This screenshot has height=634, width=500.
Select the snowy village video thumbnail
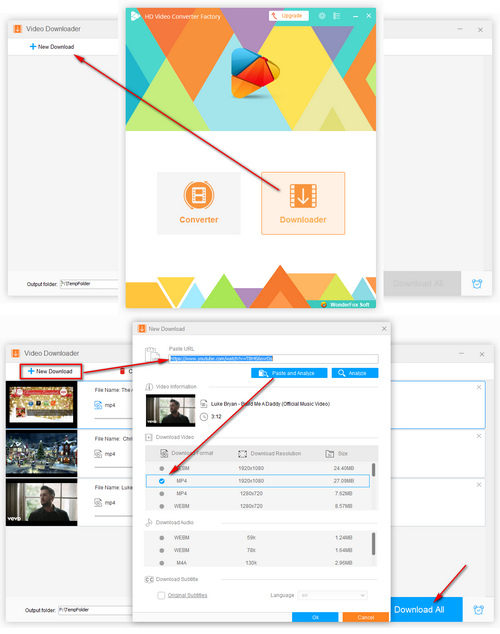pyautogui.click(x=41, y=453)
